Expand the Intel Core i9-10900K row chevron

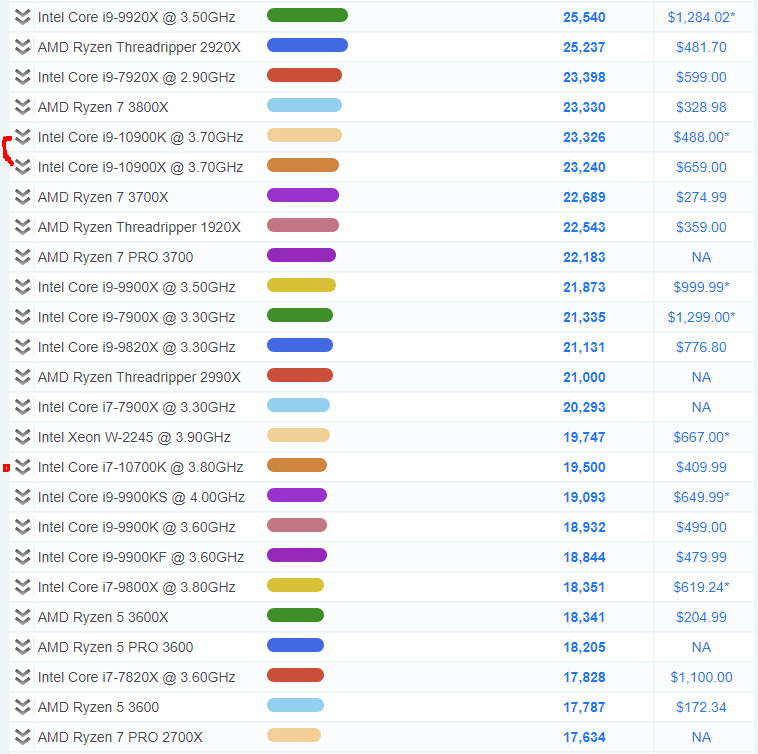point(22,137)
